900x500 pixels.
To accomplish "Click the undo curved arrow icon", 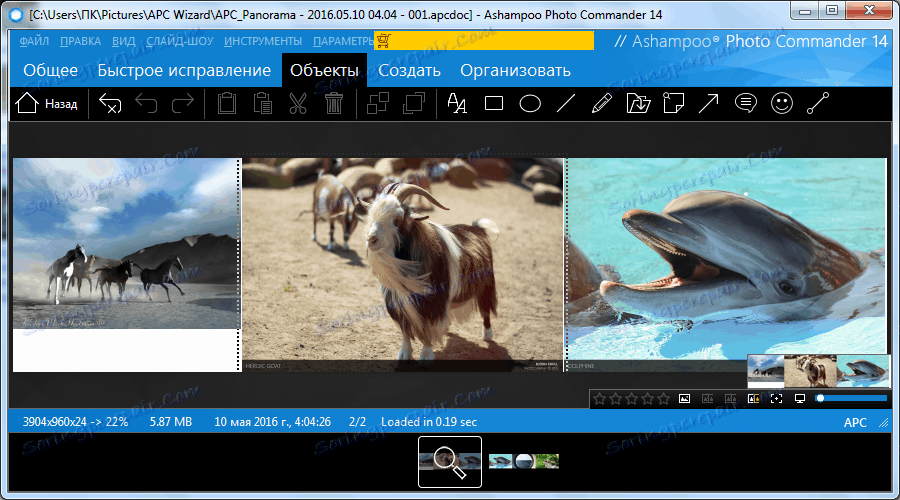I will (146, 103).
